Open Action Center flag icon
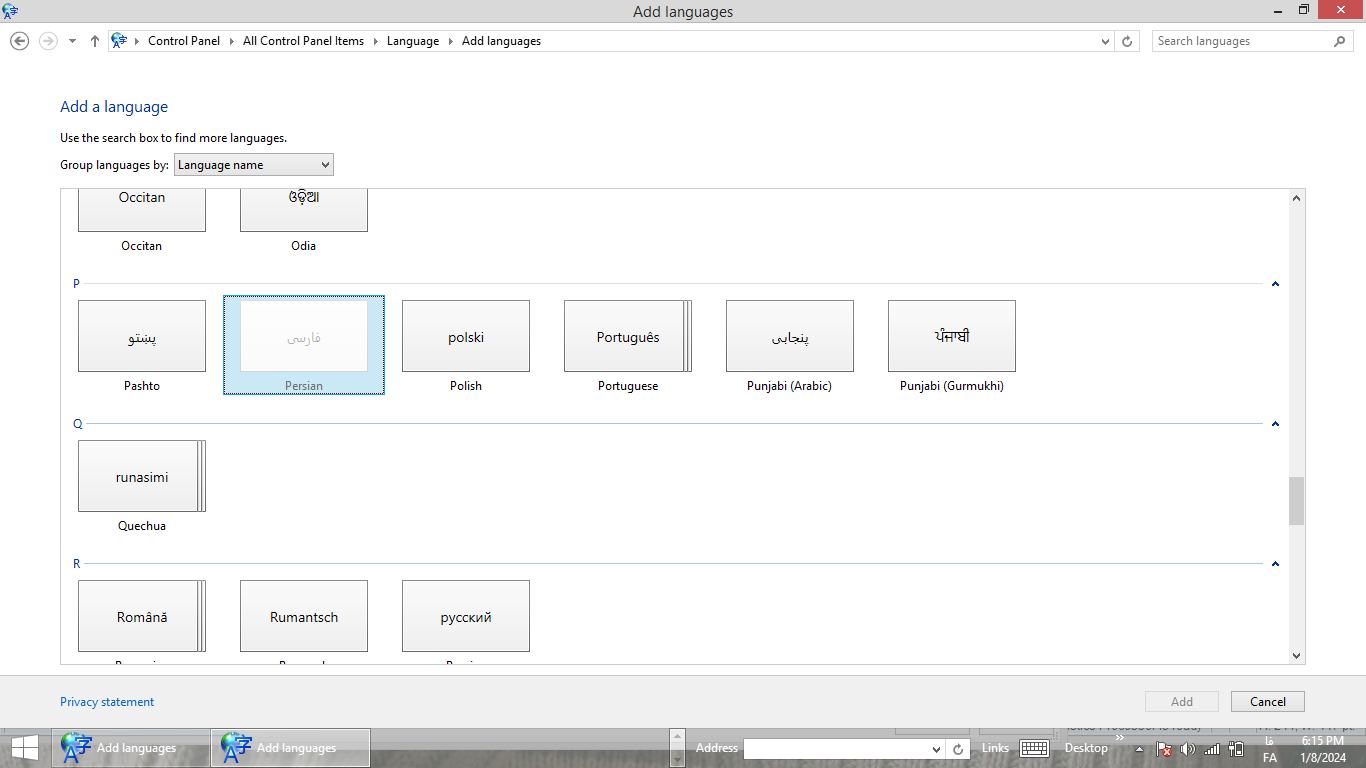Image resolution: width=1366 pixels, height=768 pixels. (1164, 749)
